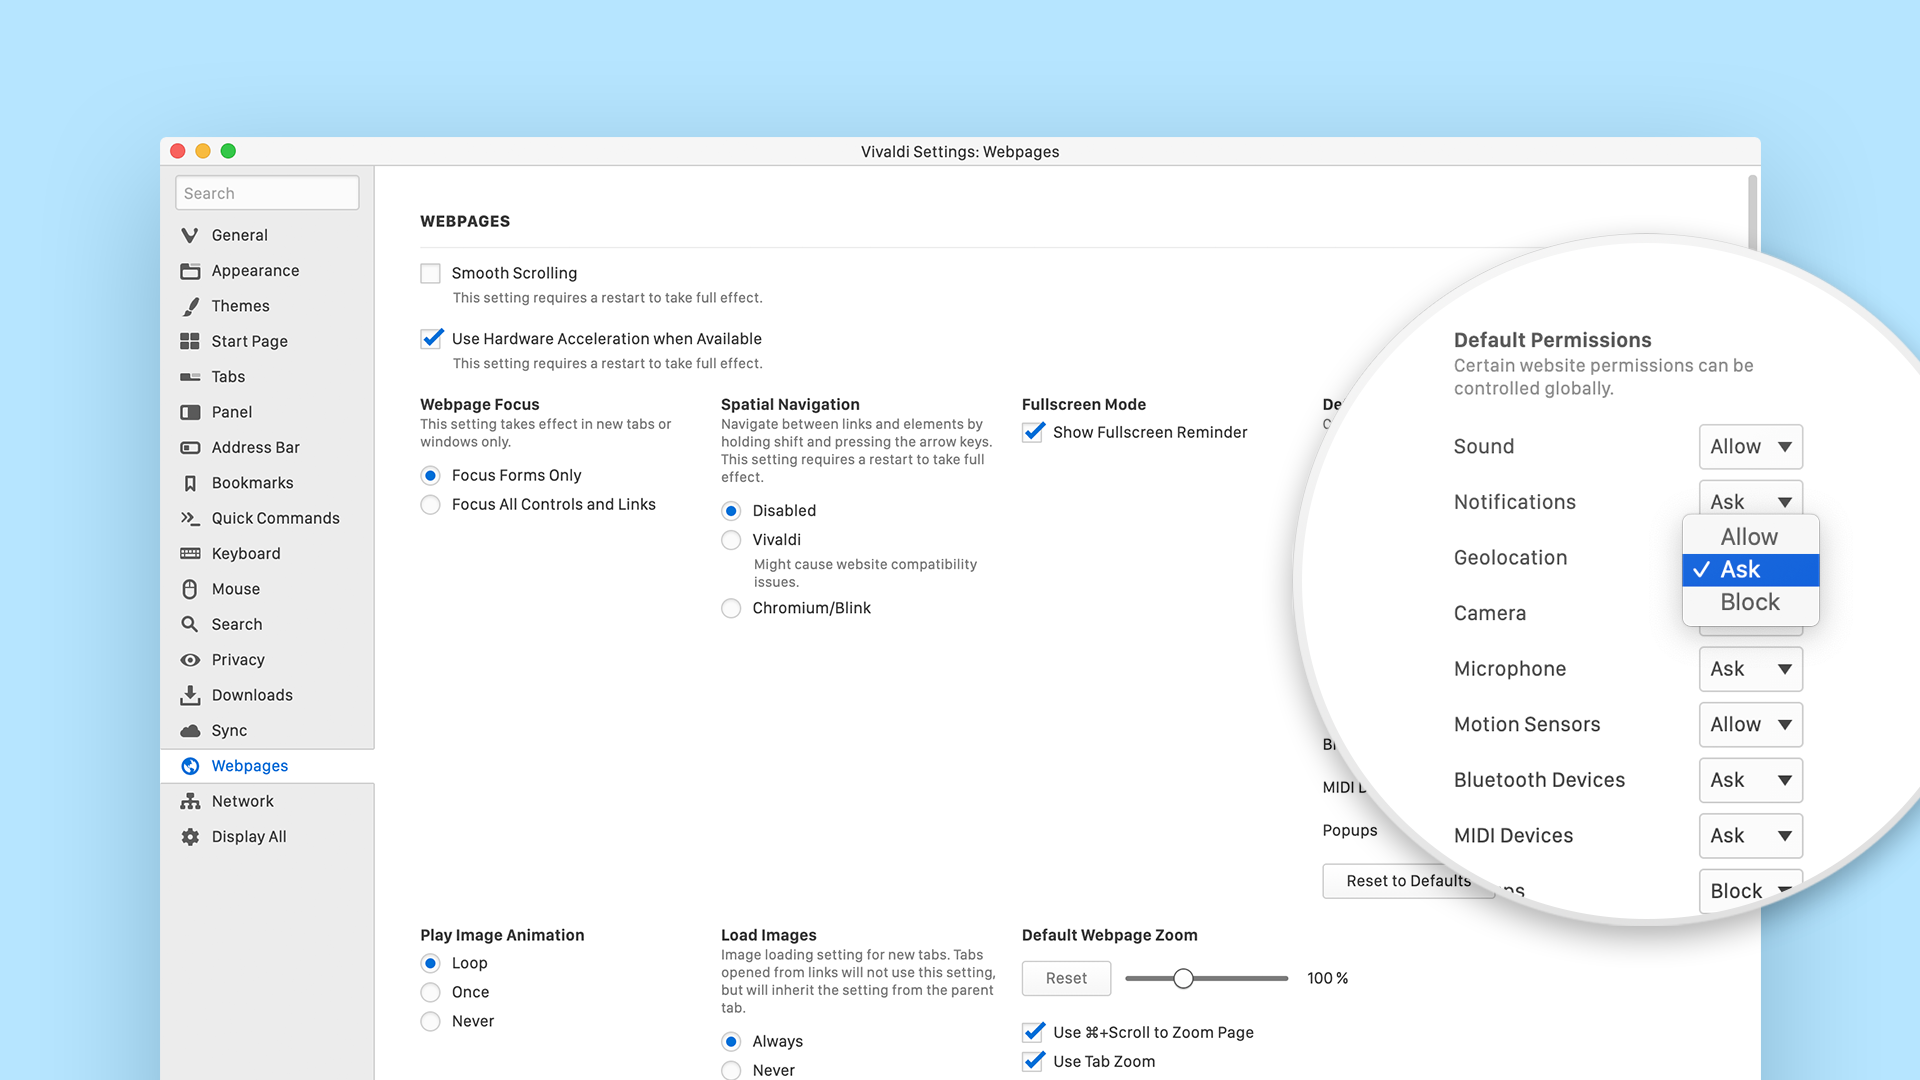Click the Tabs icon in sidebar
1920x1080 pixels.
[190, 377]
